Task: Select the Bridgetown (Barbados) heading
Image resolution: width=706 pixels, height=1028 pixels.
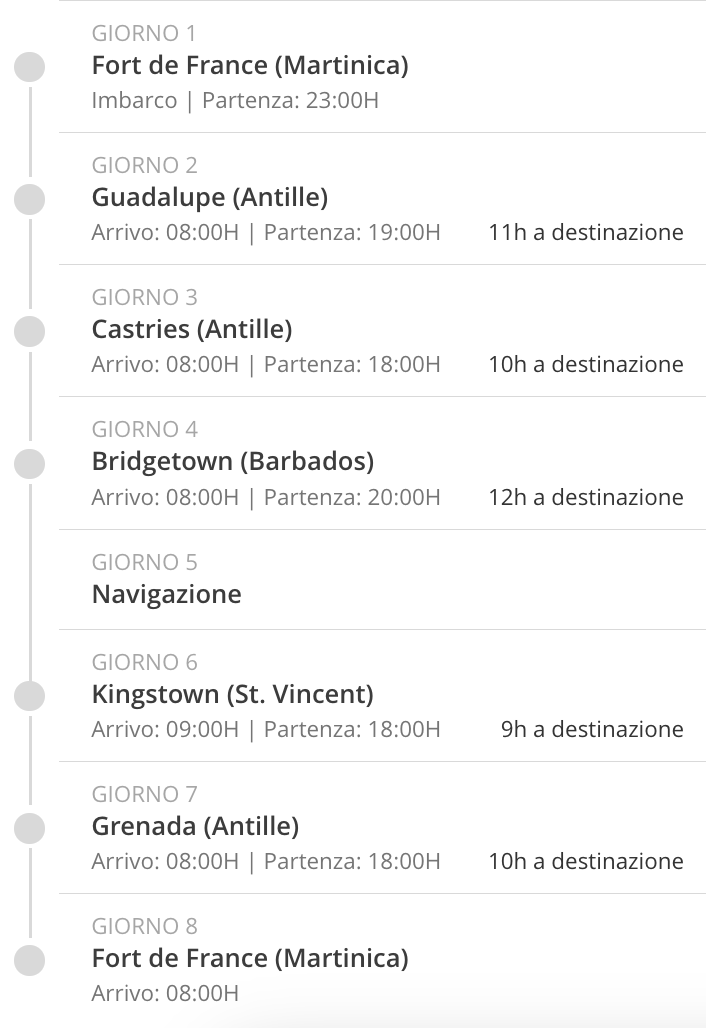Action: click(x=233, y=462)
